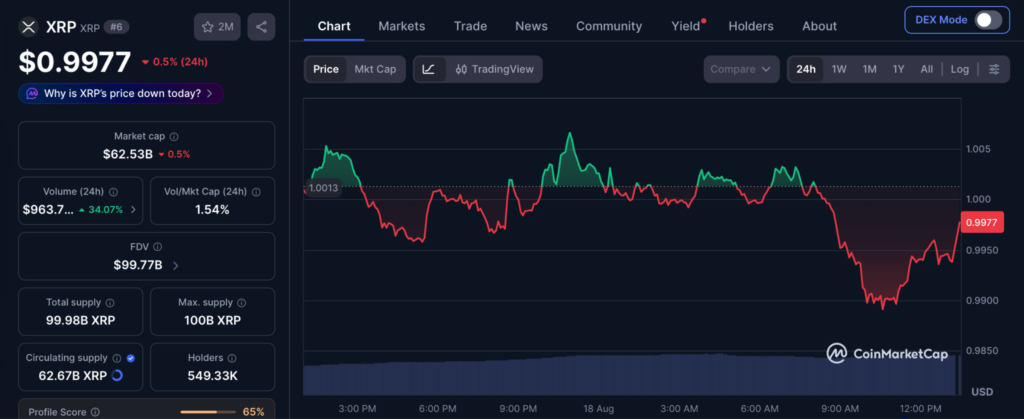The image size is (1024, 419).
Task: Click the 99.98B XRP total supply value
Action: 81,320
